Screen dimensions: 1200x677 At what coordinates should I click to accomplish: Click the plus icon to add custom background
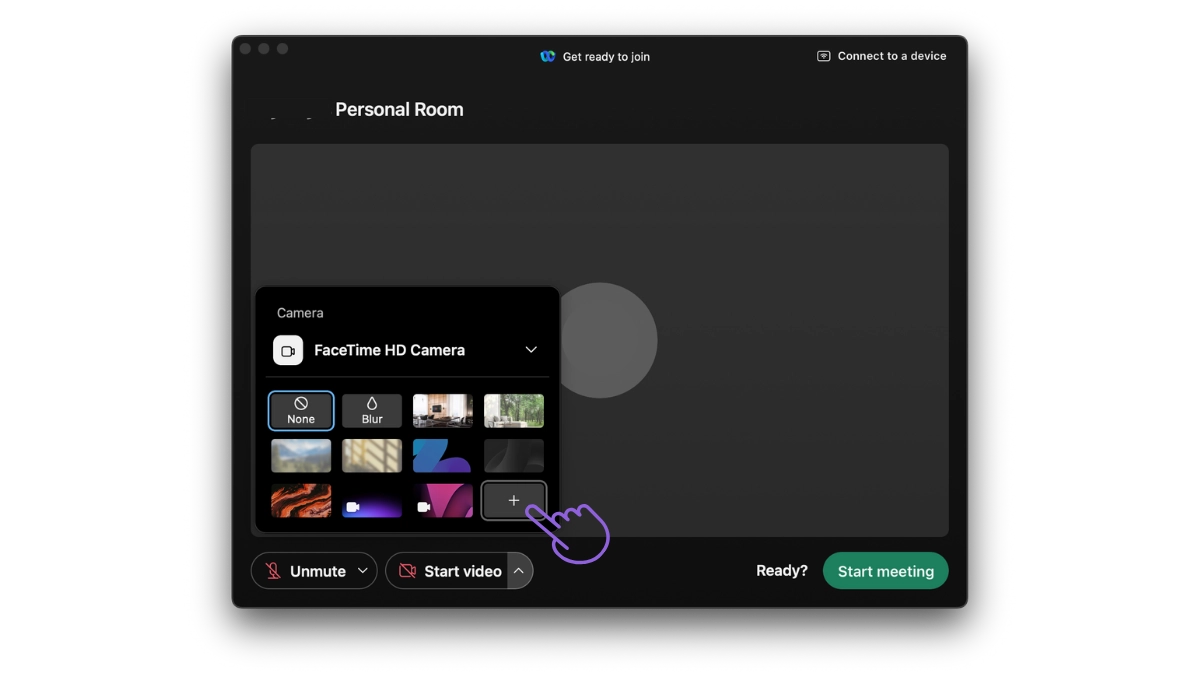[513, 499]
